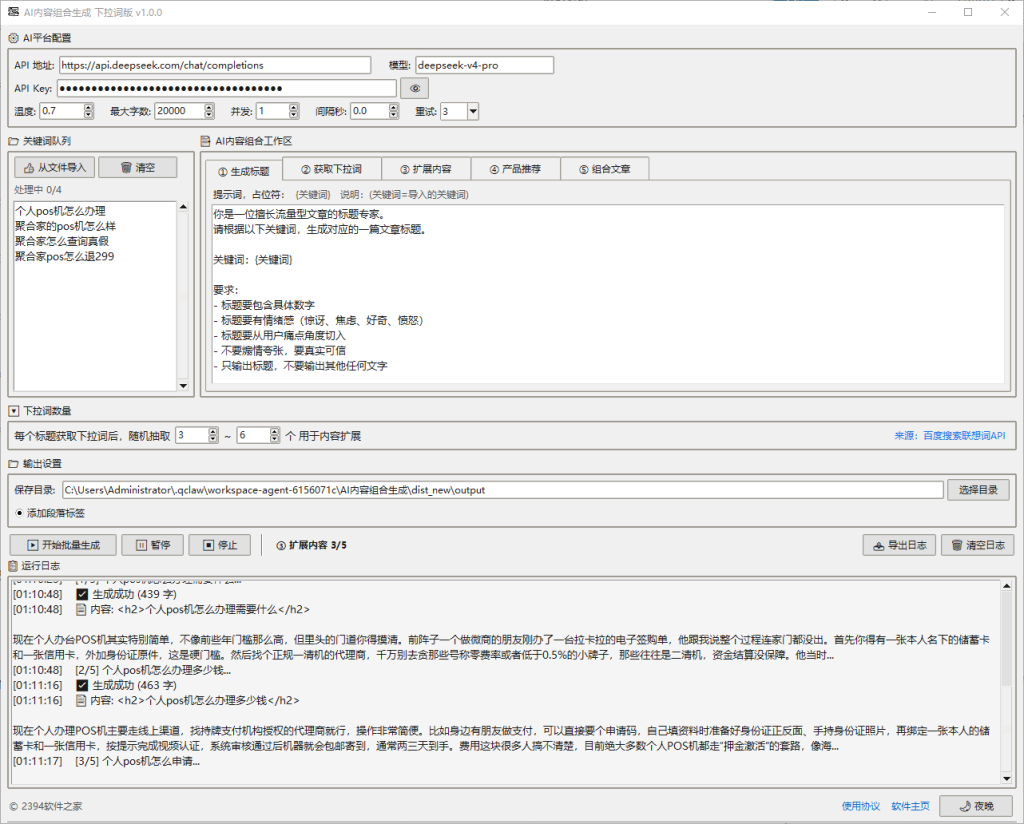Open the 重试 retry dropdown

(473, 112)
